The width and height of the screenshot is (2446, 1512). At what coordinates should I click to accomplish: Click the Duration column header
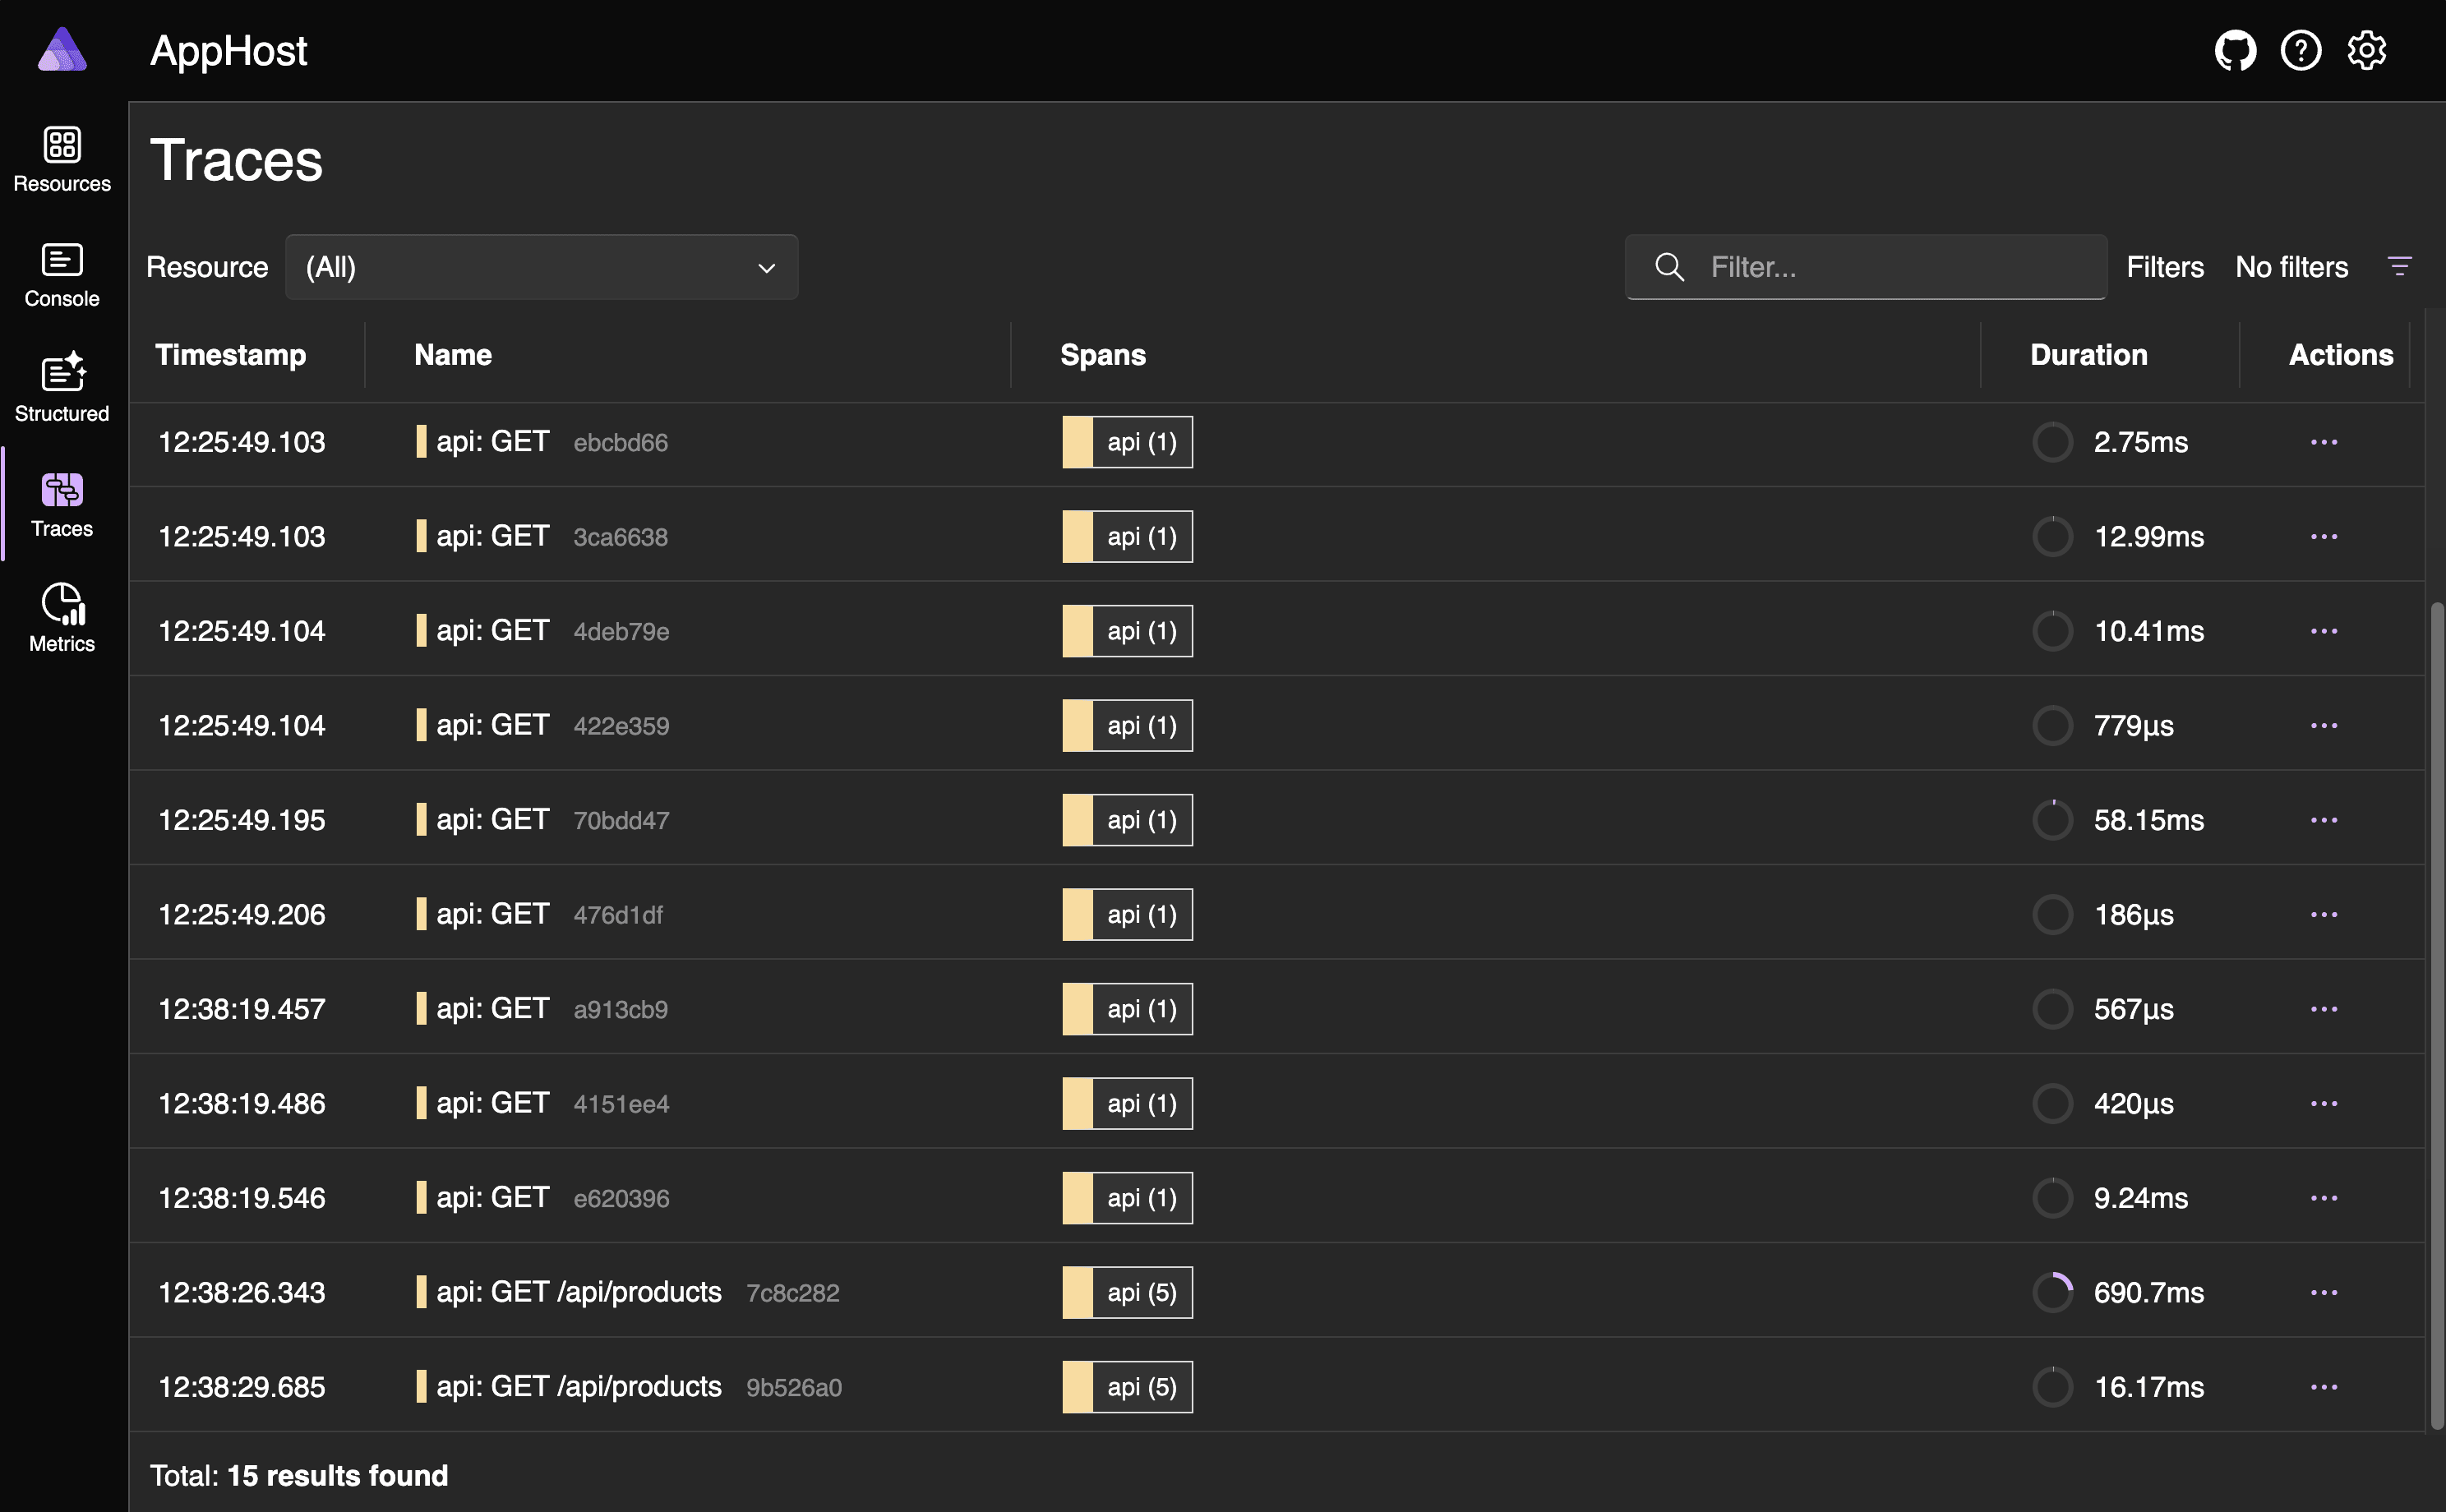[2088, 355]
